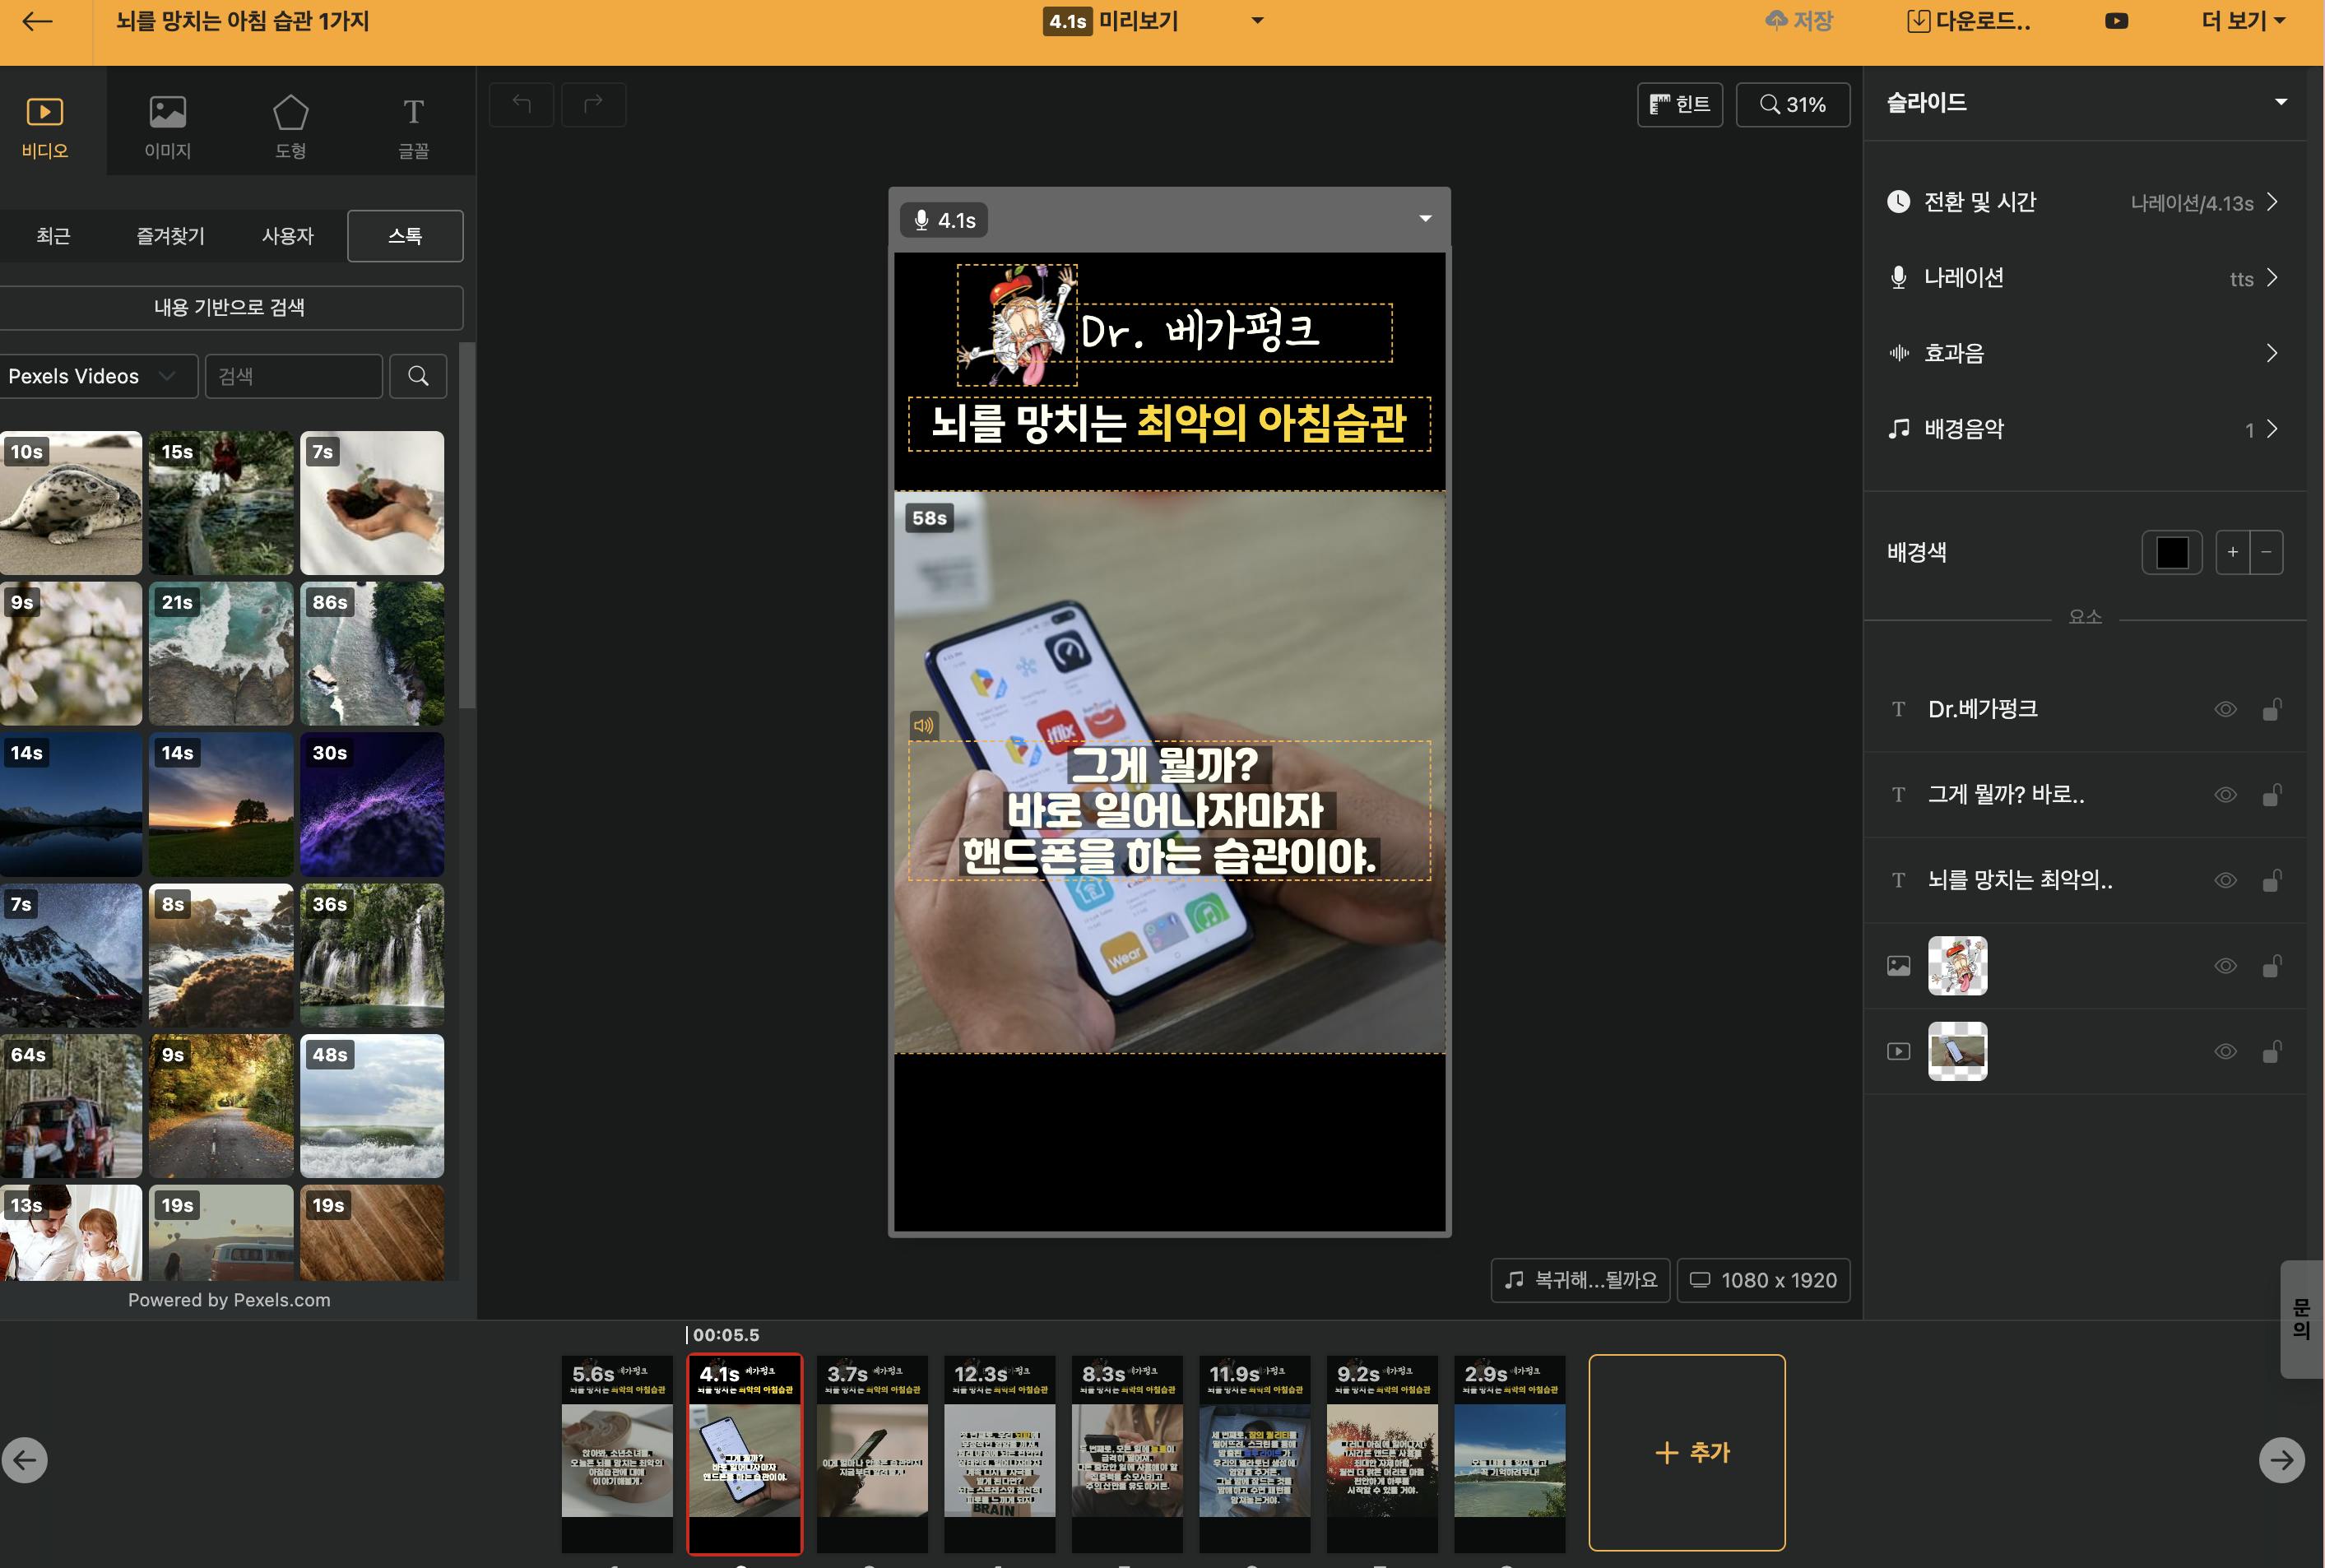
Task: Click the speaker sound icon on the canvas video
Action: (x=923, y=725)
